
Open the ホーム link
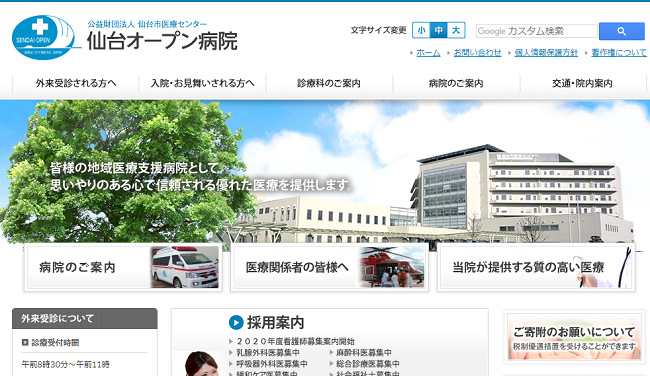click(428, 53)
